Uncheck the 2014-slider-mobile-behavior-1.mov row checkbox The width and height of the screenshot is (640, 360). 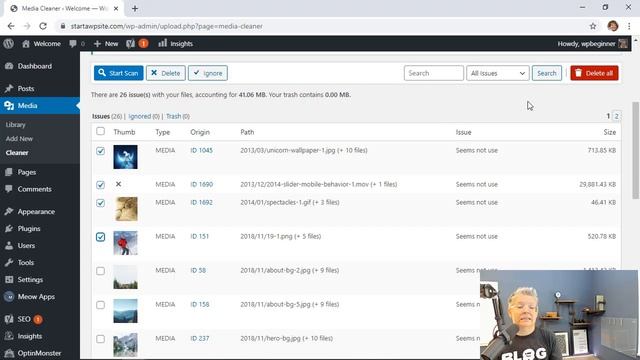[x=100, y=185]
